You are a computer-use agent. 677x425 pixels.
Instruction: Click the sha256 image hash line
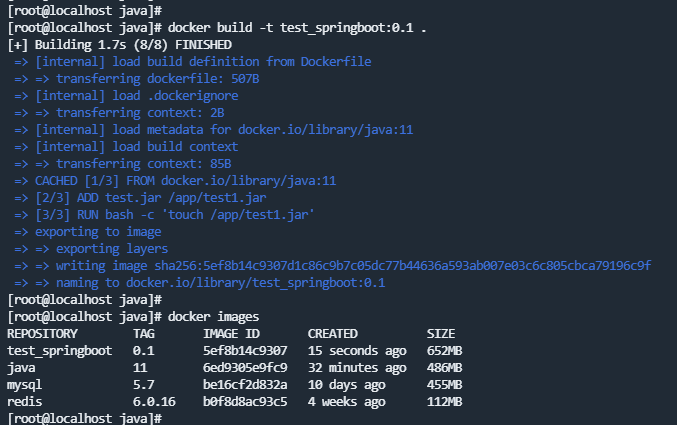(x=332, y=266)
